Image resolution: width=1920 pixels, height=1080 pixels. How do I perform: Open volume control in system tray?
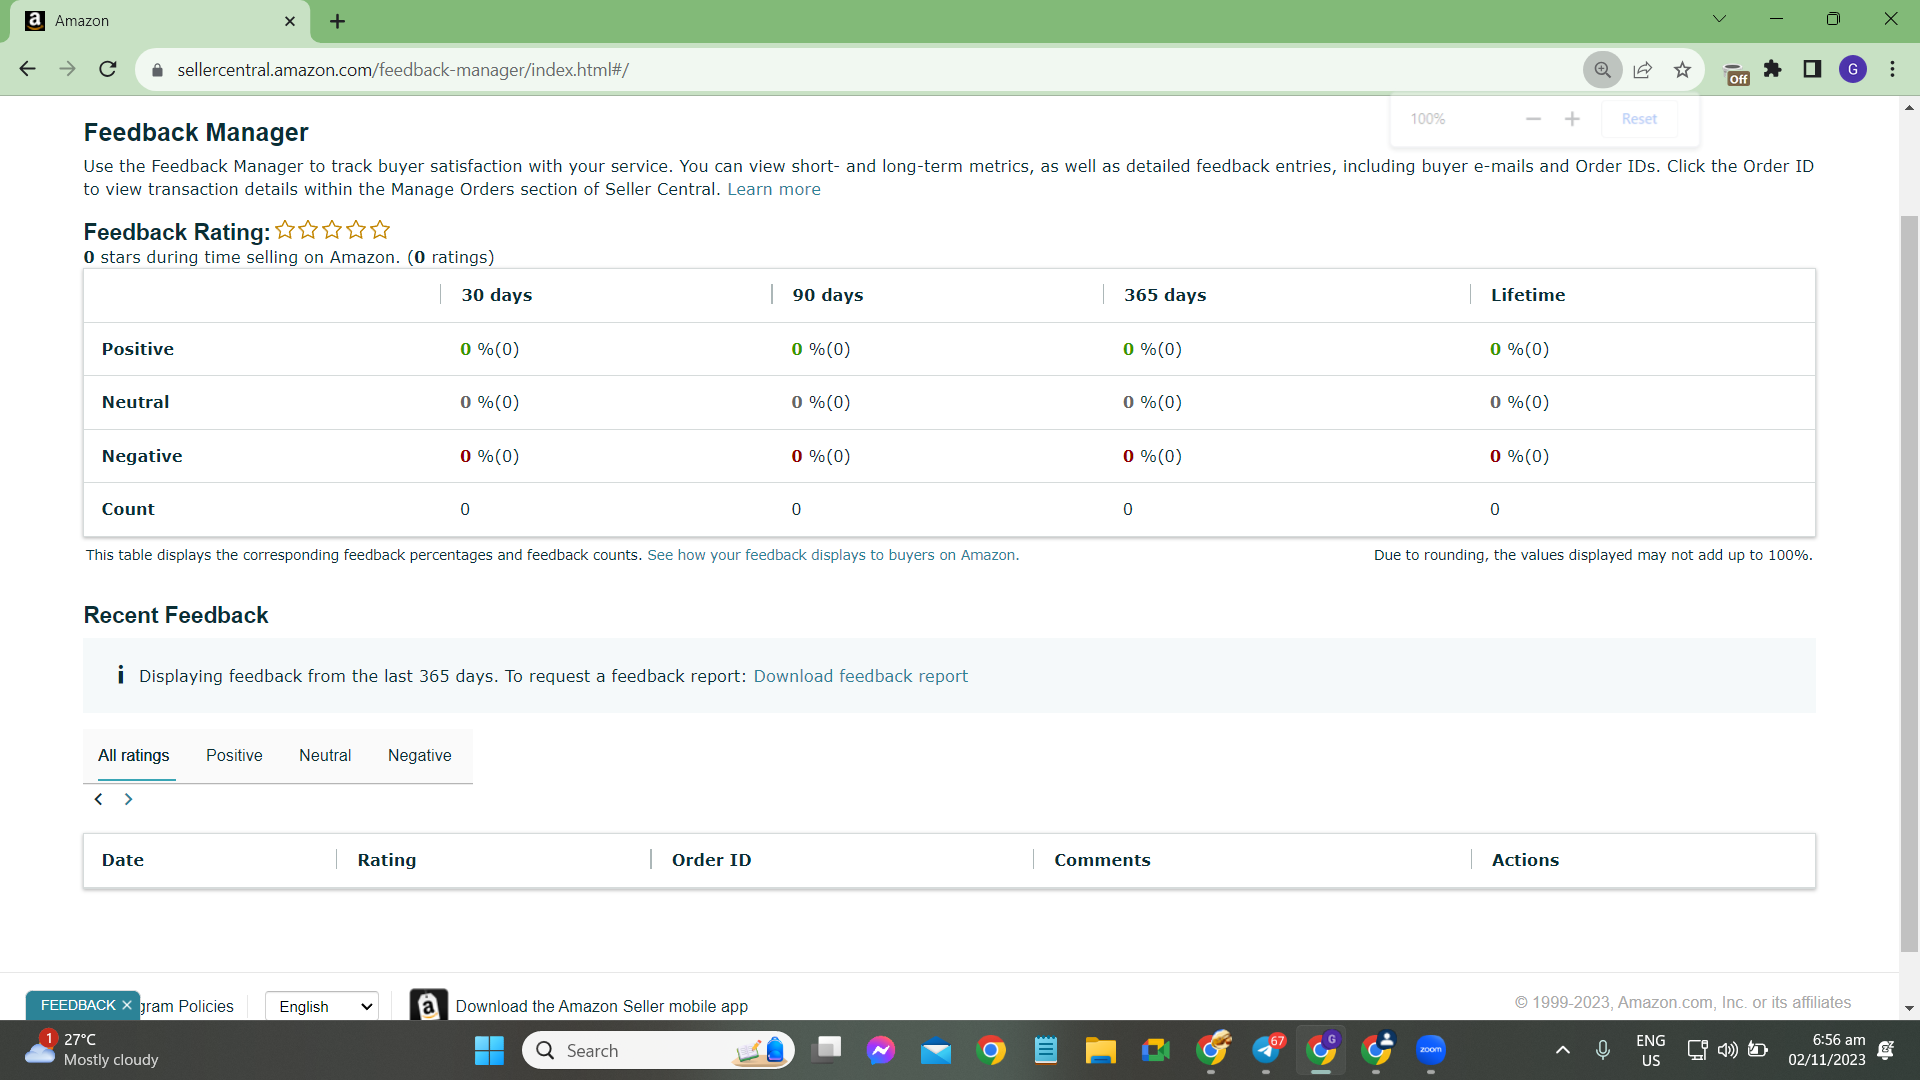1727,1050
